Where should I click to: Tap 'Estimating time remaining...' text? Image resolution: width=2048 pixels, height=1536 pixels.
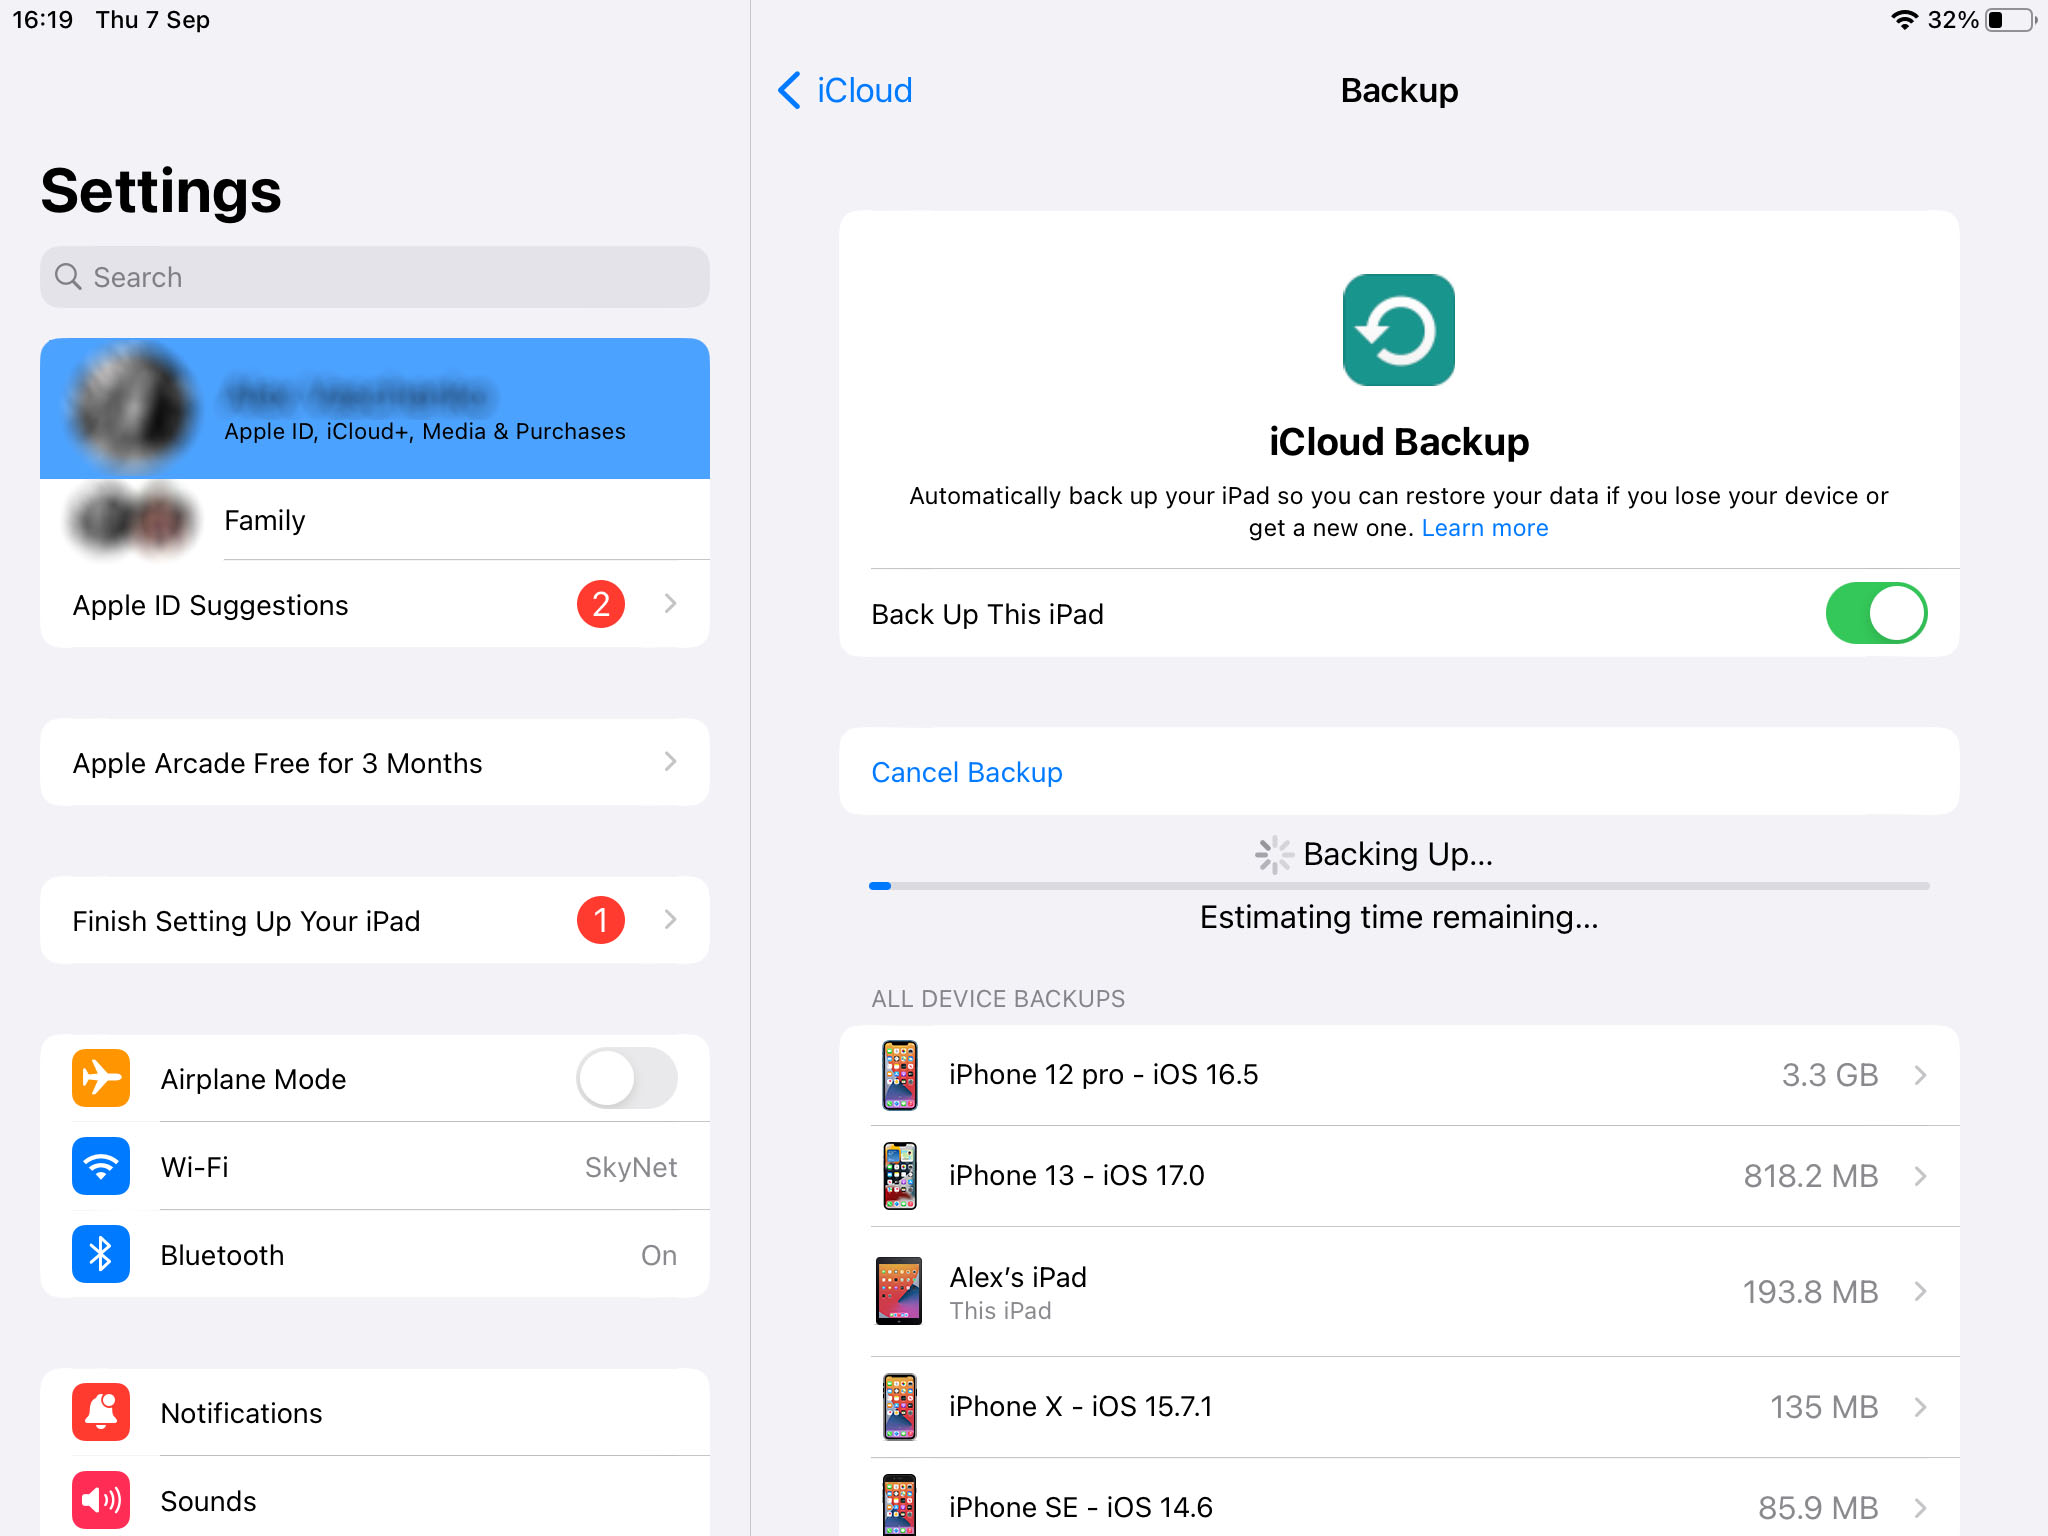pyautogui.click(x=1399, y=917)
